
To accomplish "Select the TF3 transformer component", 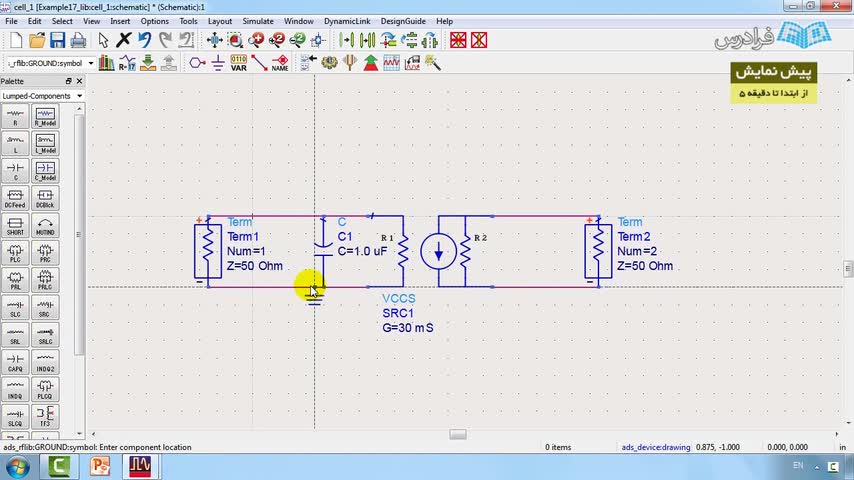I will point(45,417).
